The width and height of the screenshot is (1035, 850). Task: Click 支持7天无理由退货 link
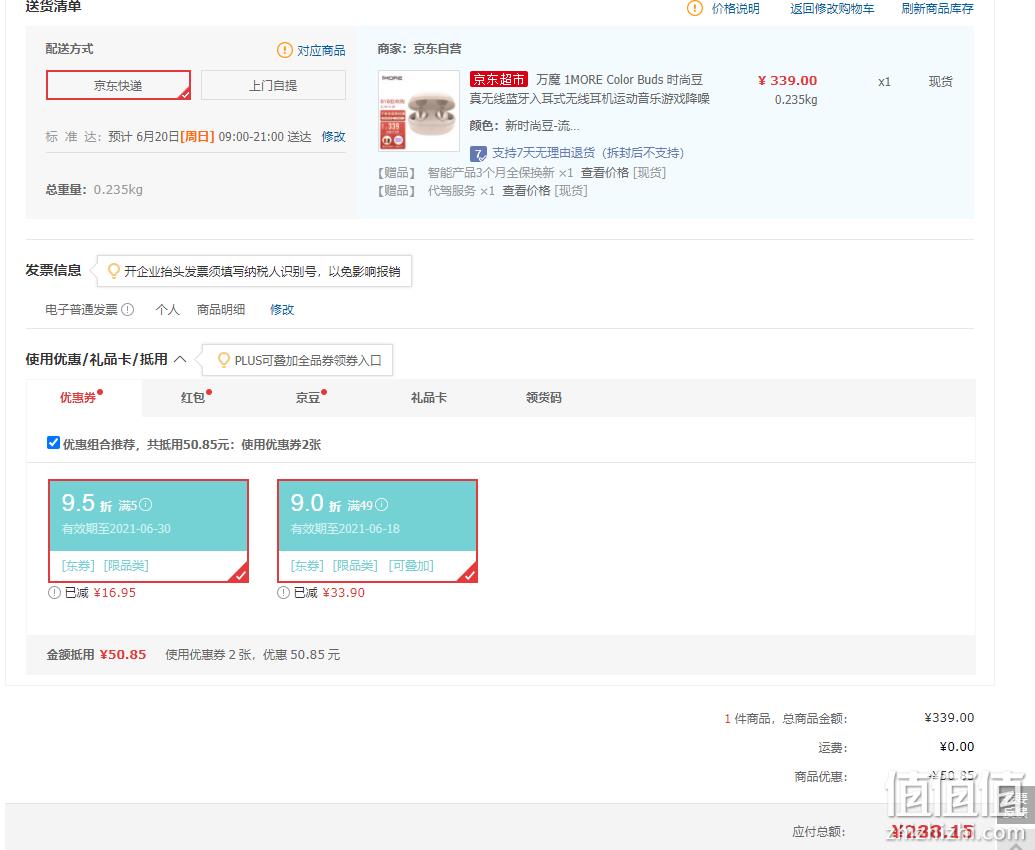[x=588, y=153]
